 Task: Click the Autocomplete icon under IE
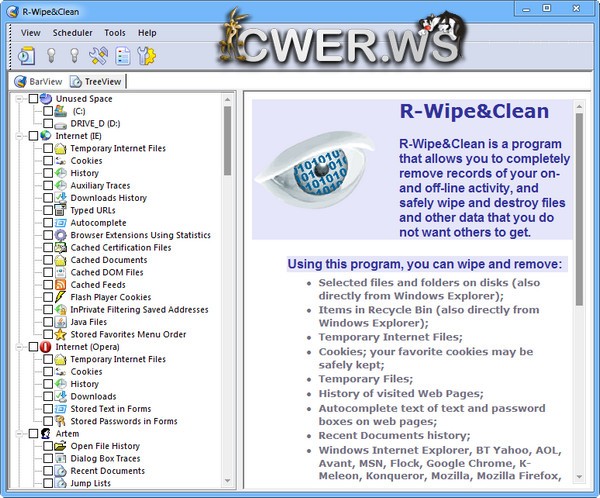click(x=60, y=222)
